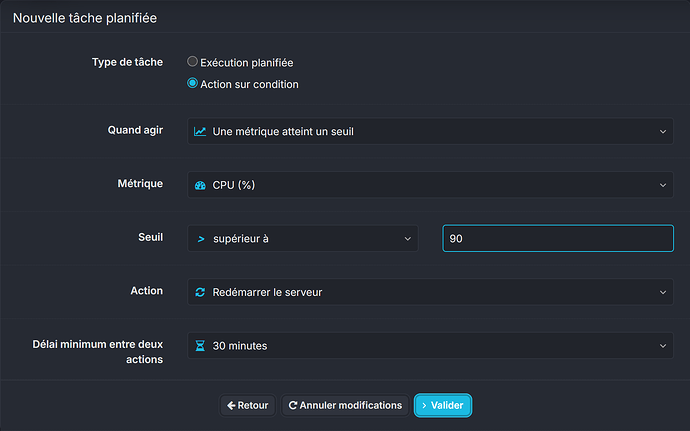Image resolution: width=690 pixels, height=431 pixels.
Task: Click the Quand agir label
Action: click(x=135, y=130)
